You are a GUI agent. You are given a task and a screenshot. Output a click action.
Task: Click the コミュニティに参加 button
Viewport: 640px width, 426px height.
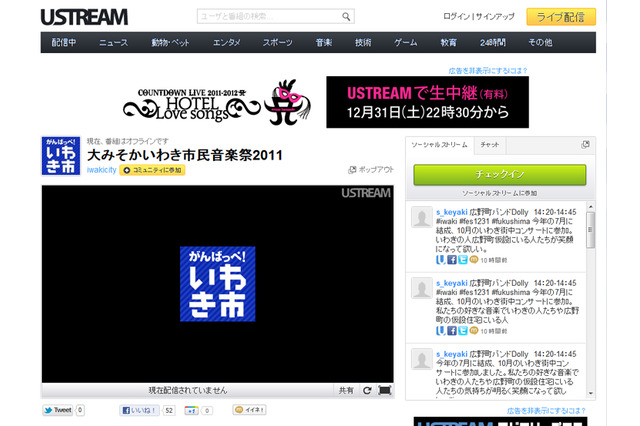coord(152,170)
